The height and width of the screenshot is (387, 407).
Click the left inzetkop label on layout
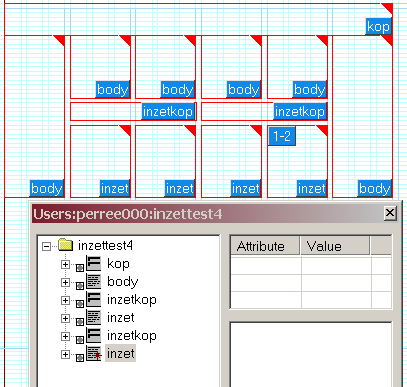pyautogui.click(x=168, y=111)
